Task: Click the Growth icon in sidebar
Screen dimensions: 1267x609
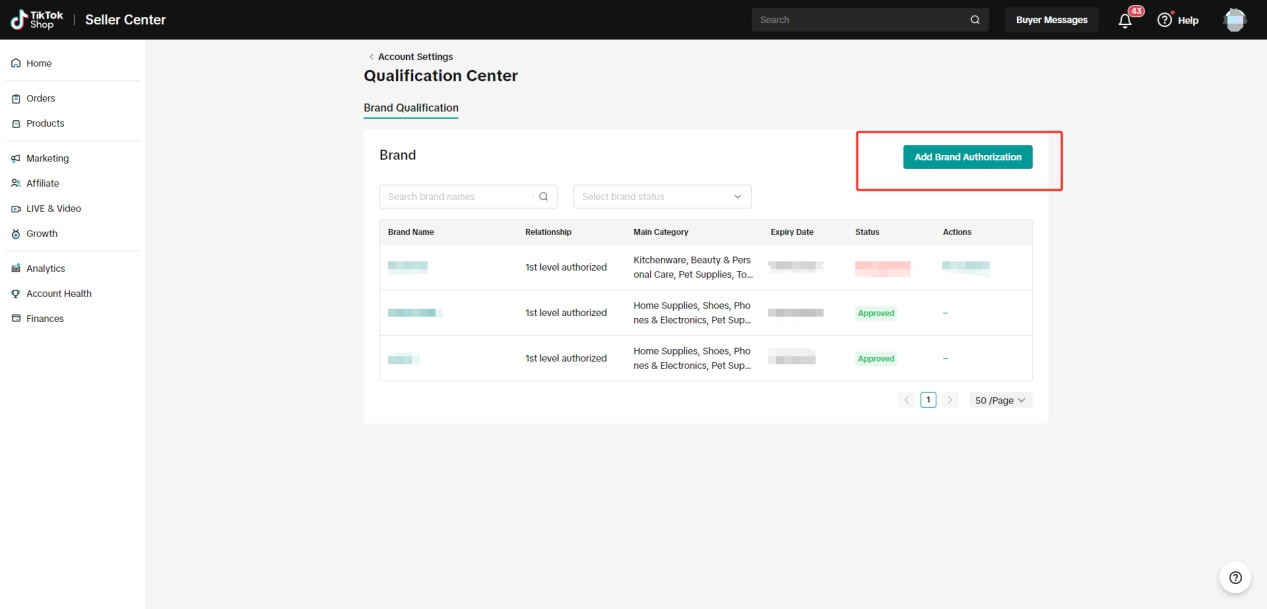Action: (15, 233)
